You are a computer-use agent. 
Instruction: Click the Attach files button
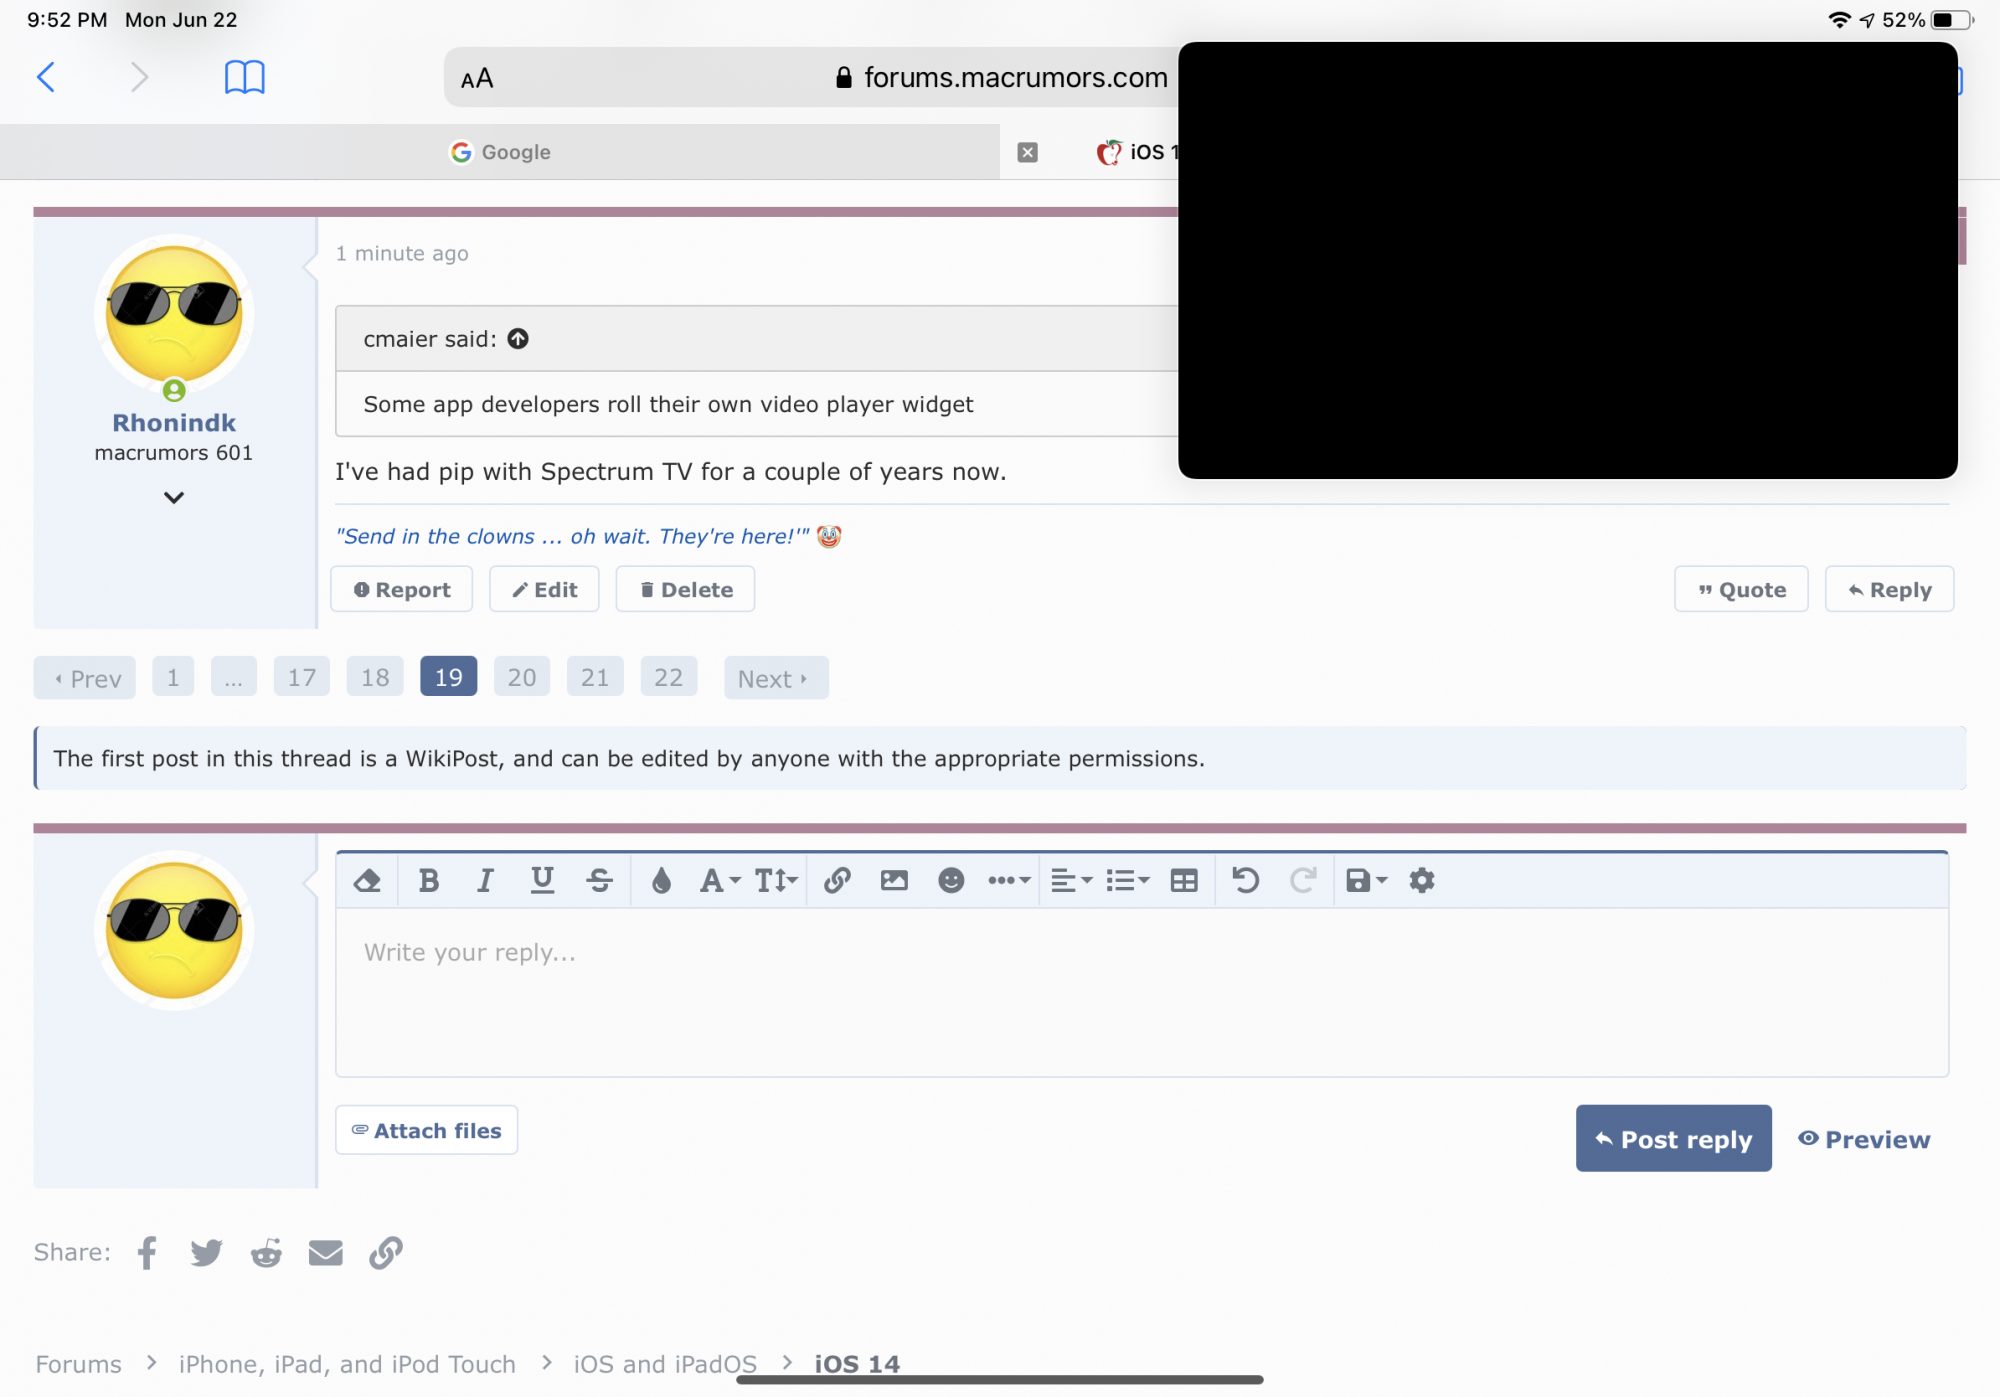pos(427,1131)
